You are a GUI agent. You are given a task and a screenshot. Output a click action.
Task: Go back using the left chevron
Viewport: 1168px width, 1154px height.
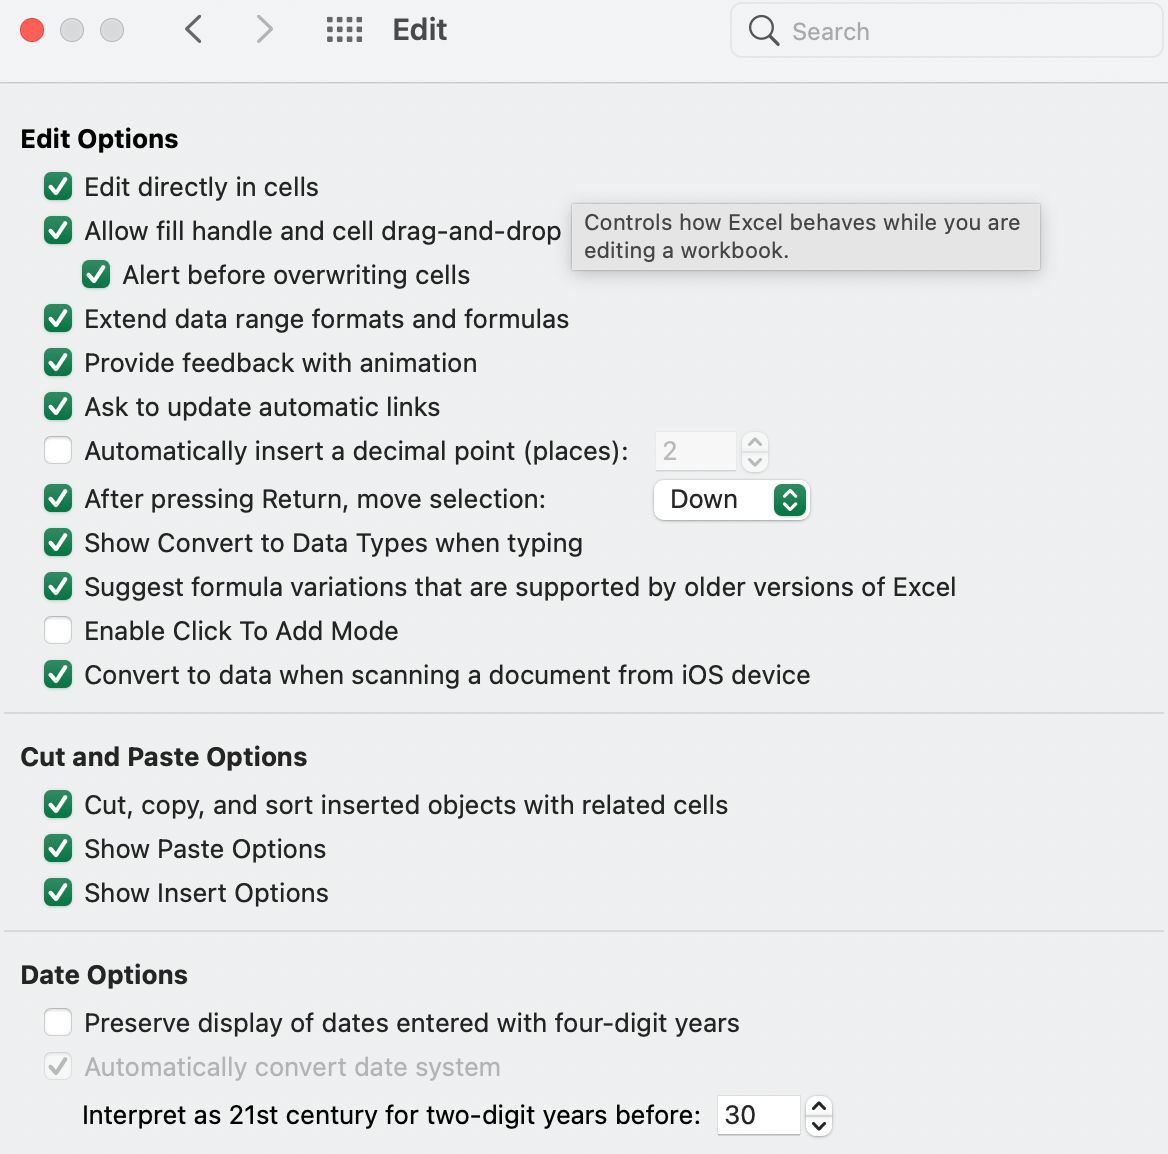click(x=194, y=30)
